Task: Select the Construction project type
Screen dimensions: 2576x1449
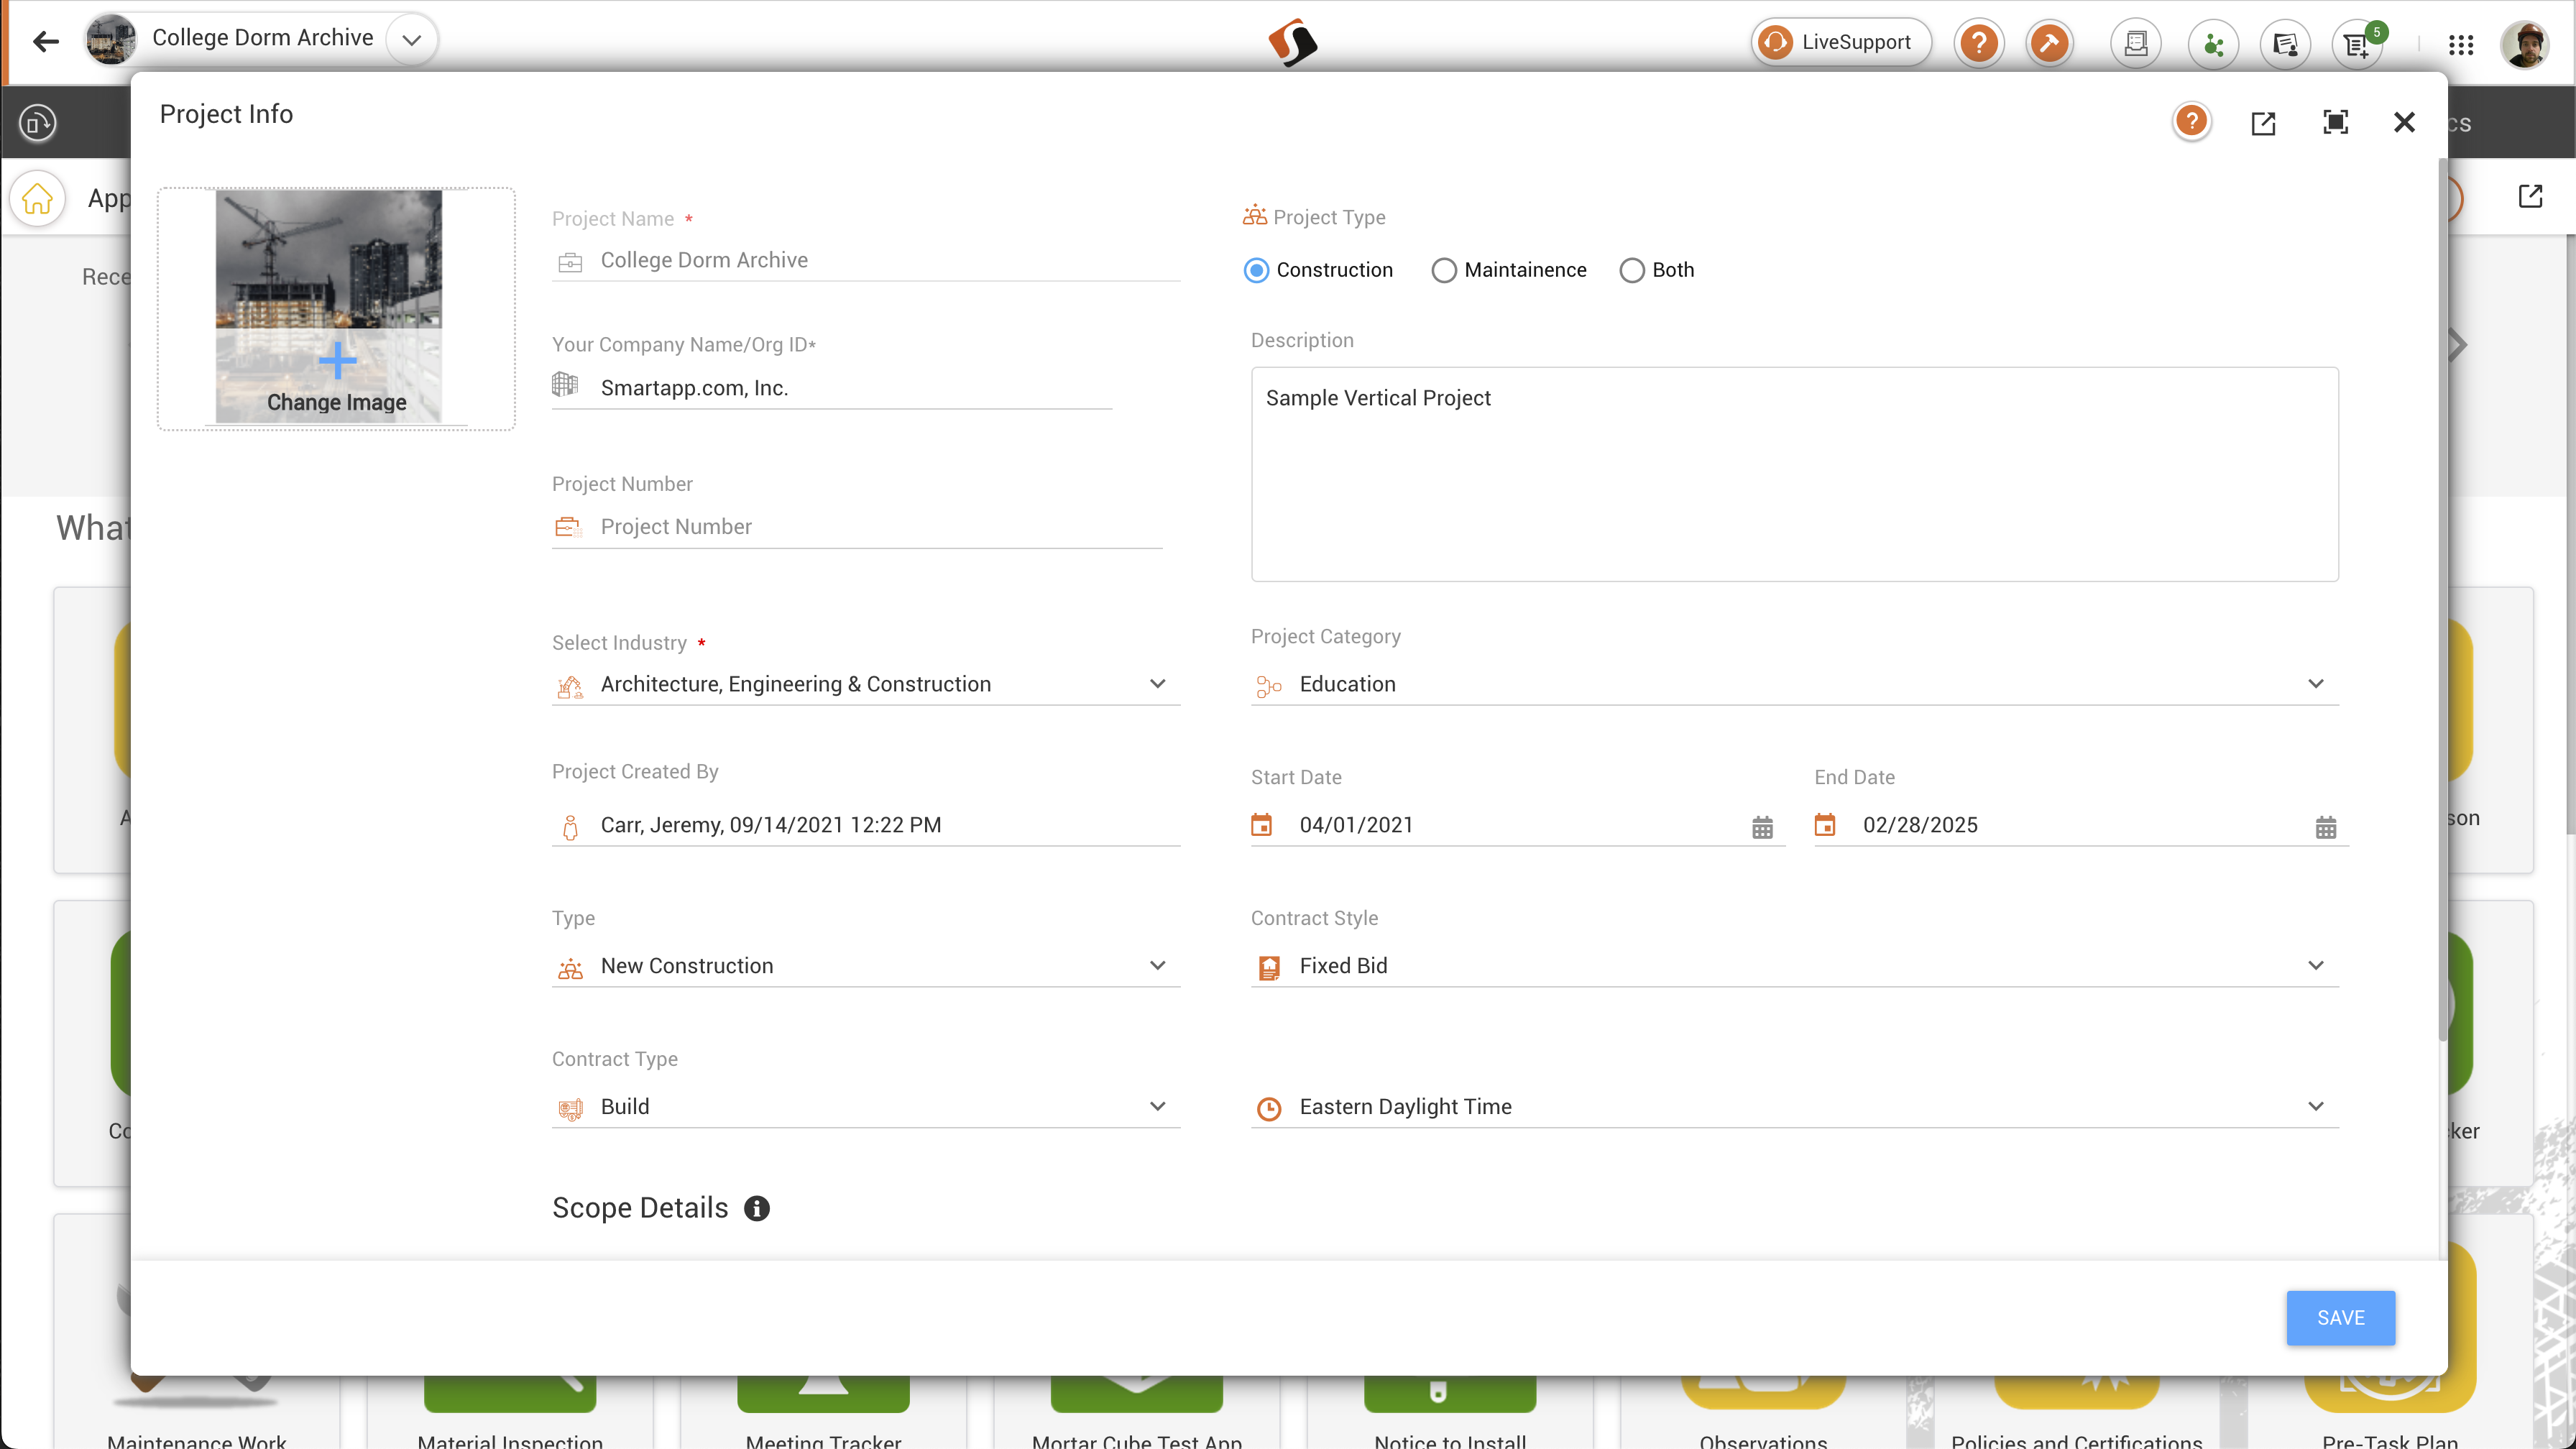Action: pos(1257,270)
